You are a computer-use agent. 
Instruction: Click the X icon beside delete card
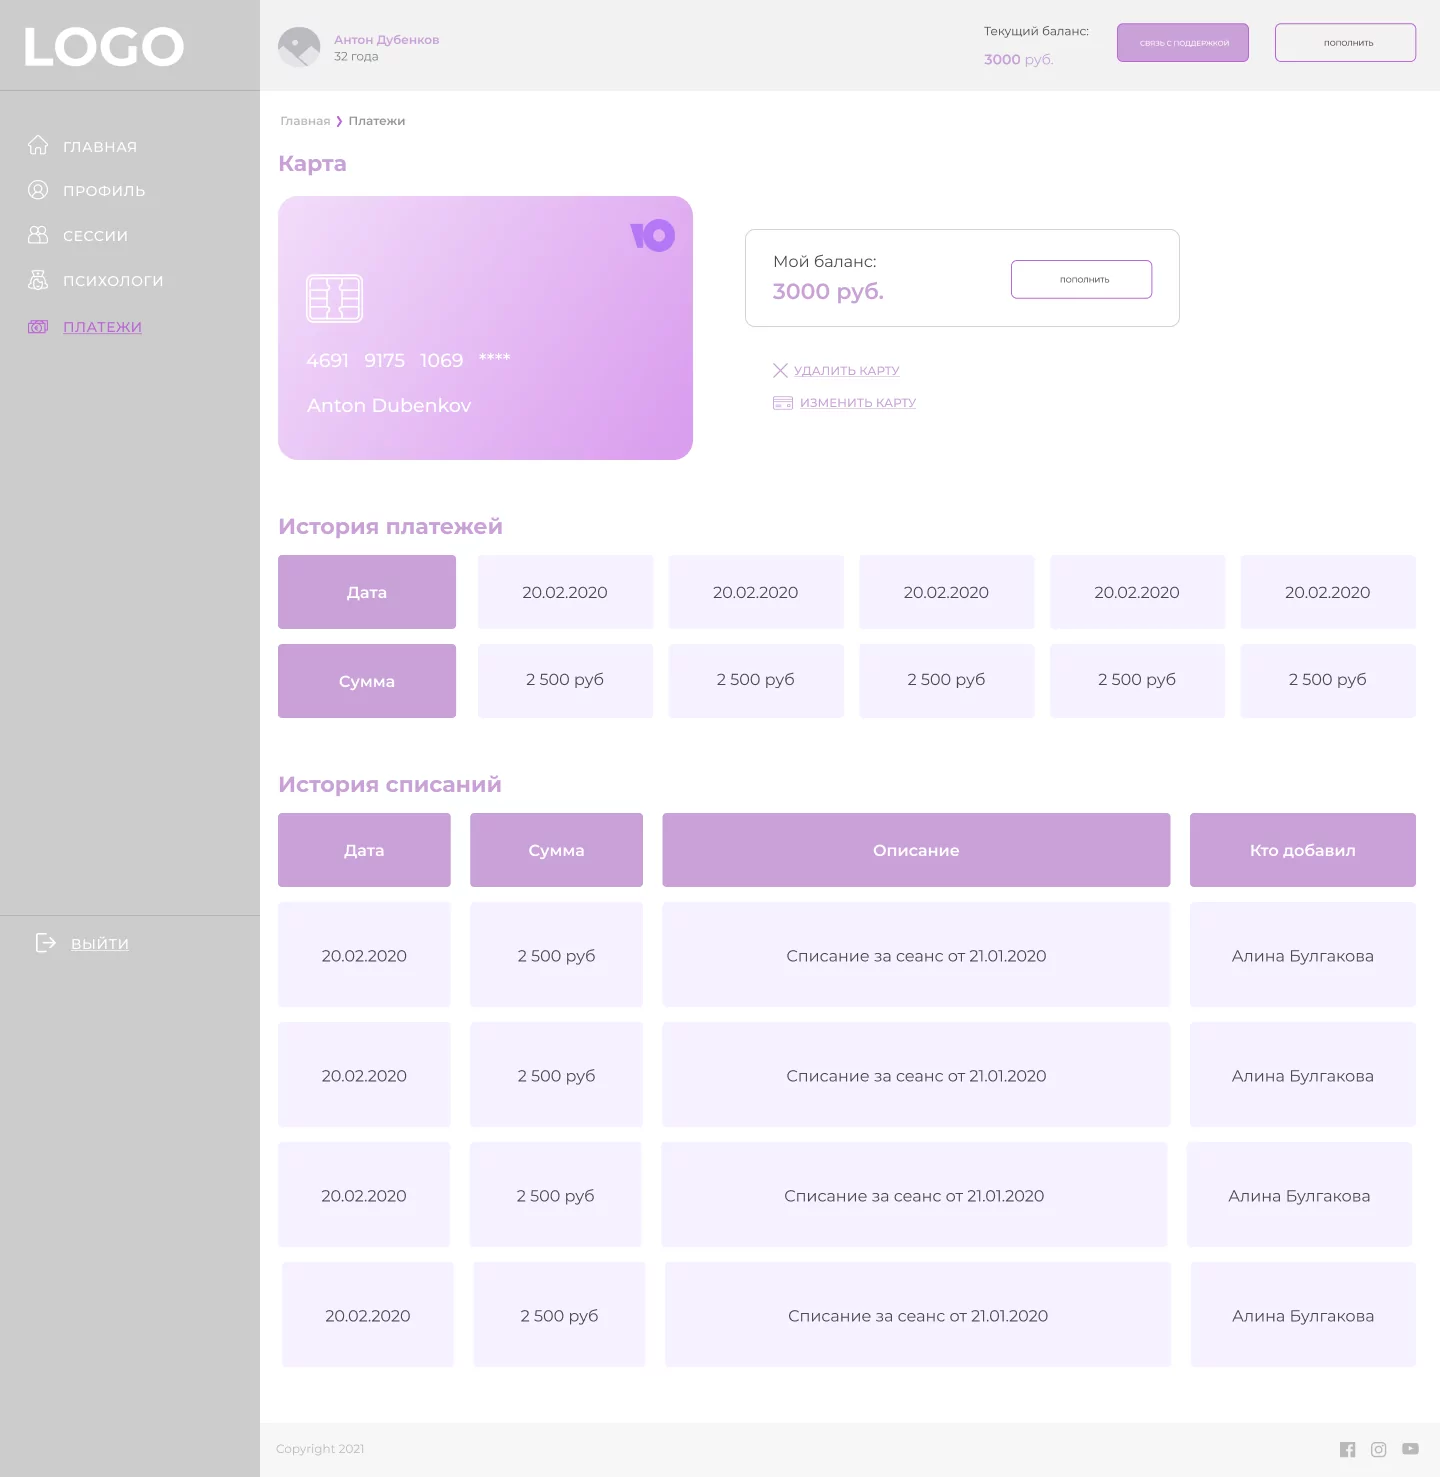[780, 370]
